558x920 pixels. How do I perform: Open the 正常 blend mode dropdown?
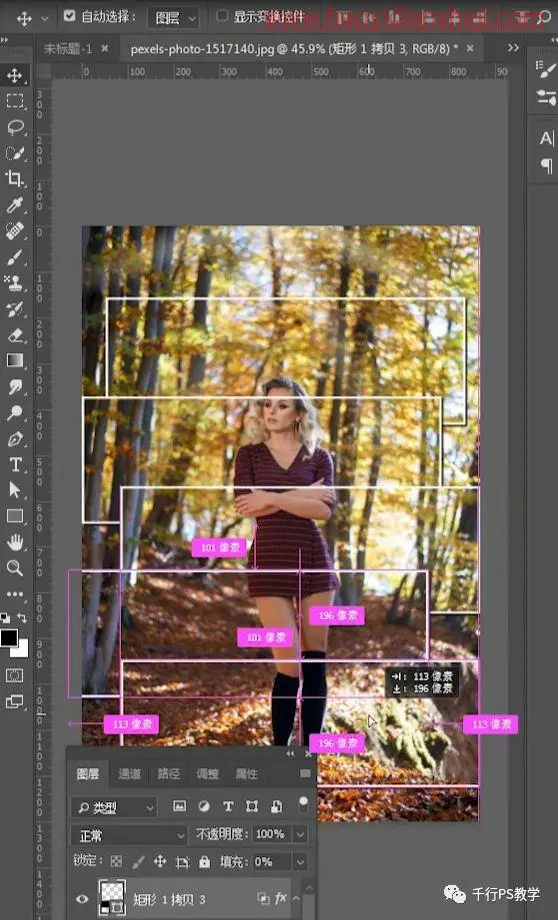pos(129,835)
